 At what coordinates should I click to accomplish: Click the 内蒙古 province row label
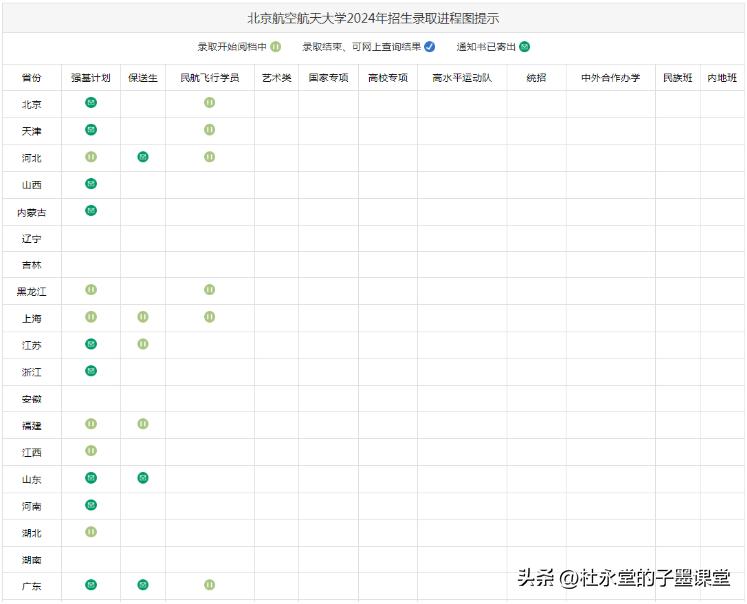pyautogui.click(x=32, y=212)
